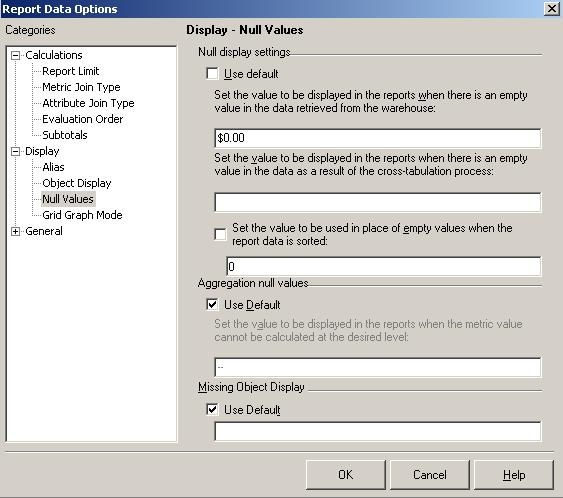Open Subtotals category

coord(65,135)
